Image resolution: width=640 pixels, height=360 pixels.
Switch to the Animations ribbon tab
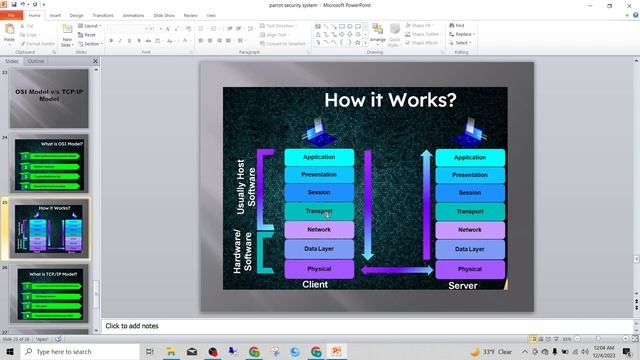click(x=133, y=16)
